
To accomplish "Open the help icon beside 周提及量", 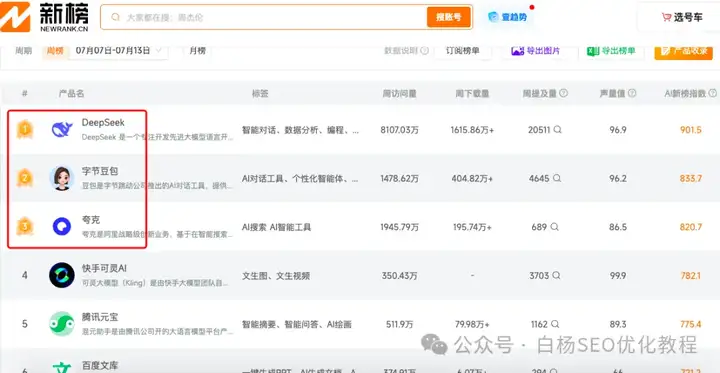I will (x=563, y=93).
